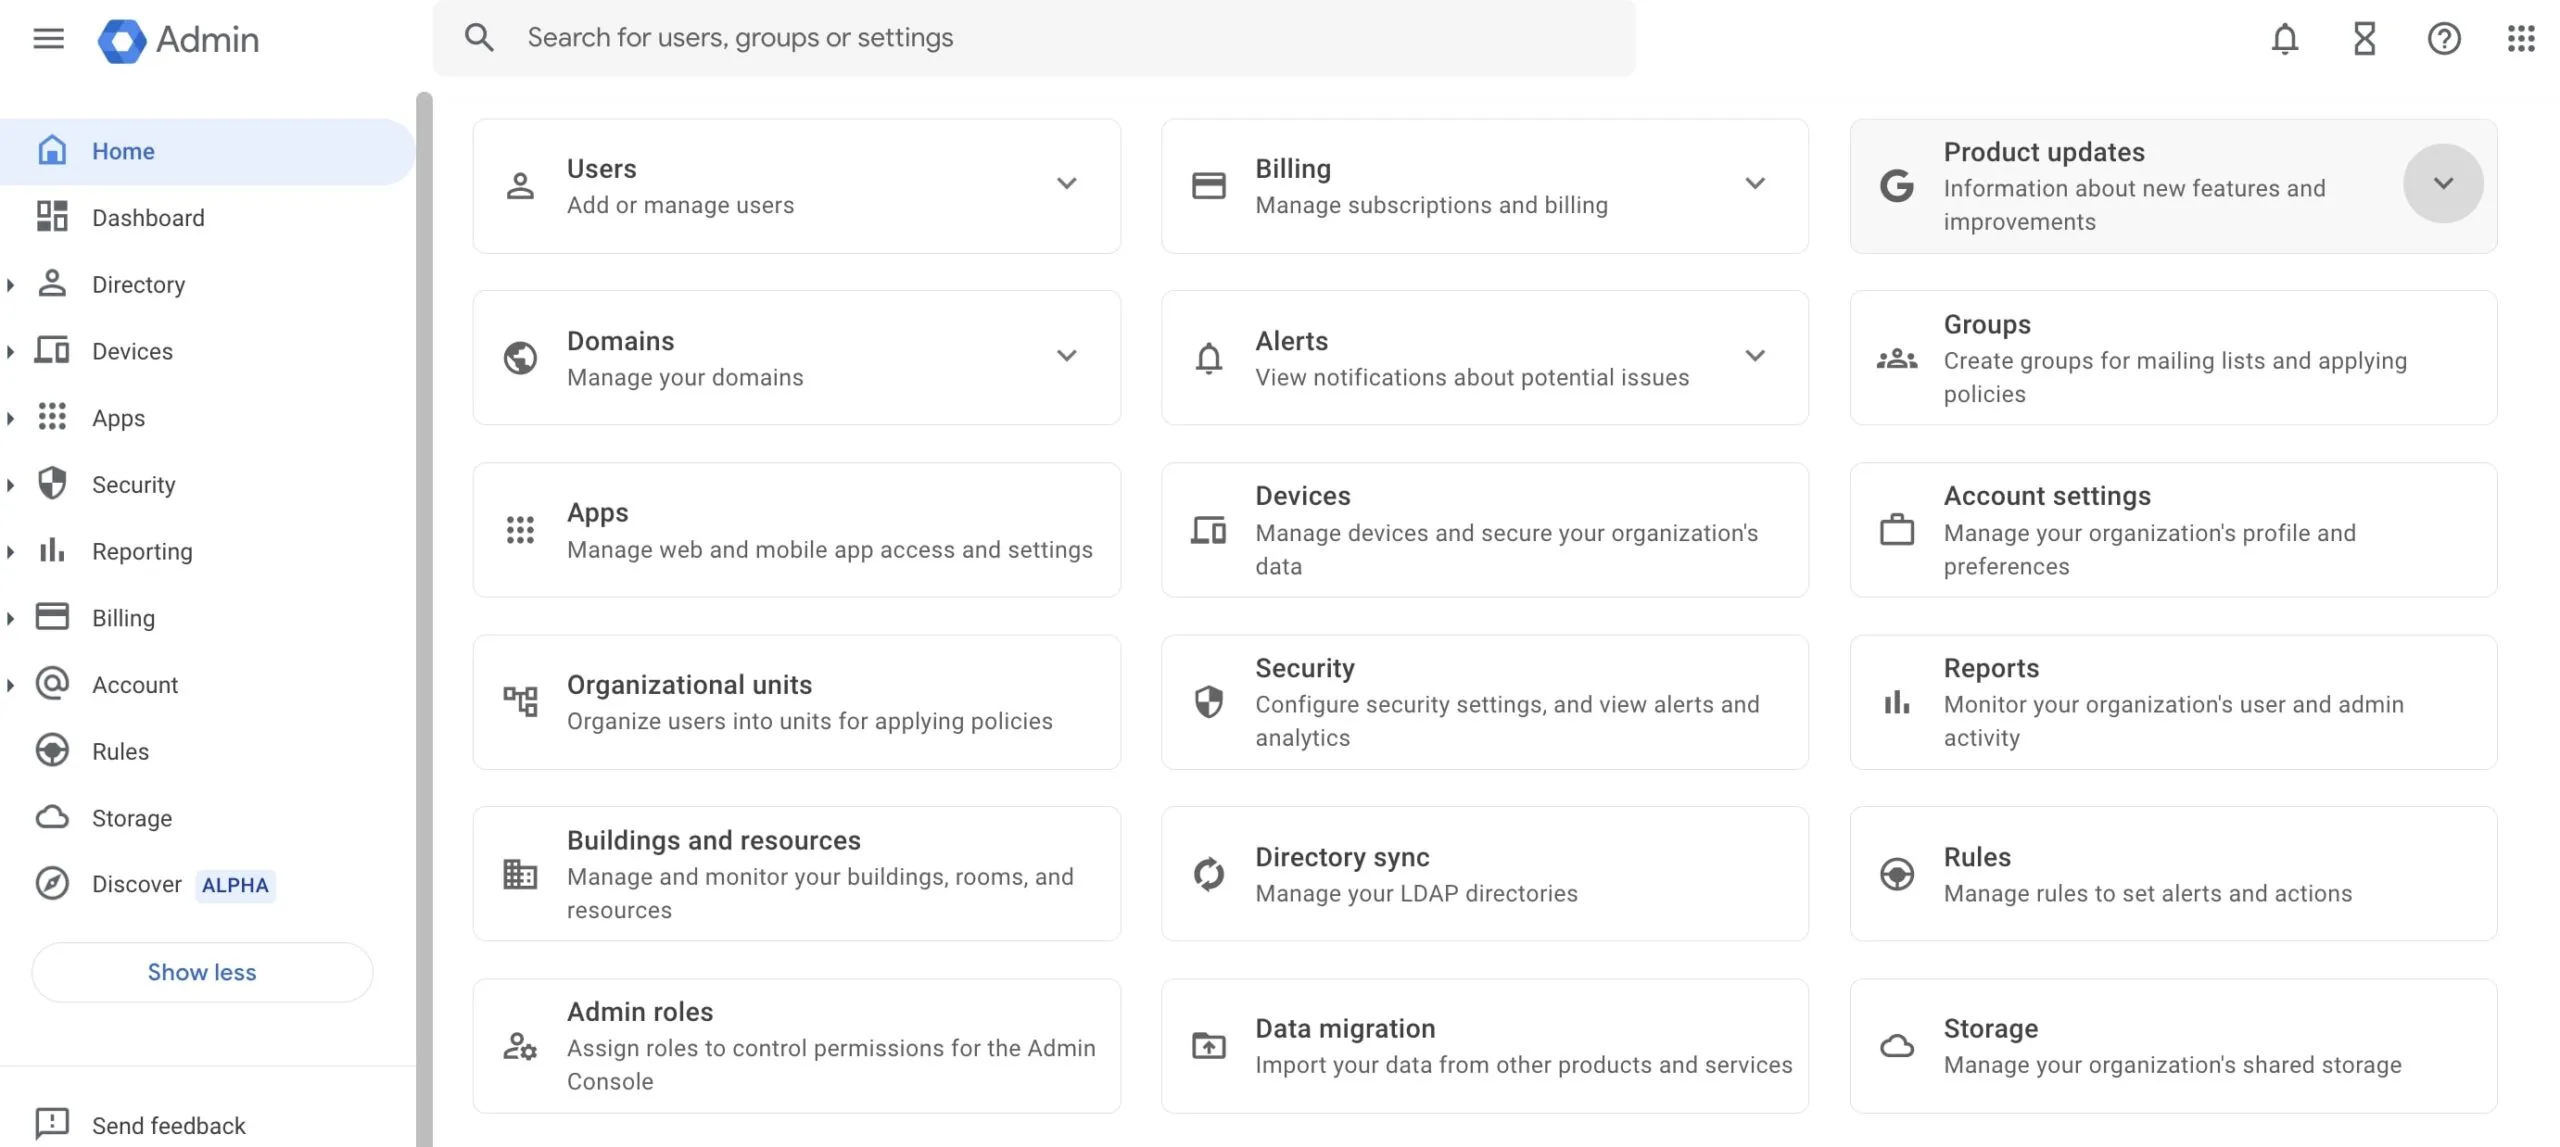Viewport: 2560px width, 1147px height.
Task: Click the Show less button
Action: coord(201,971)
